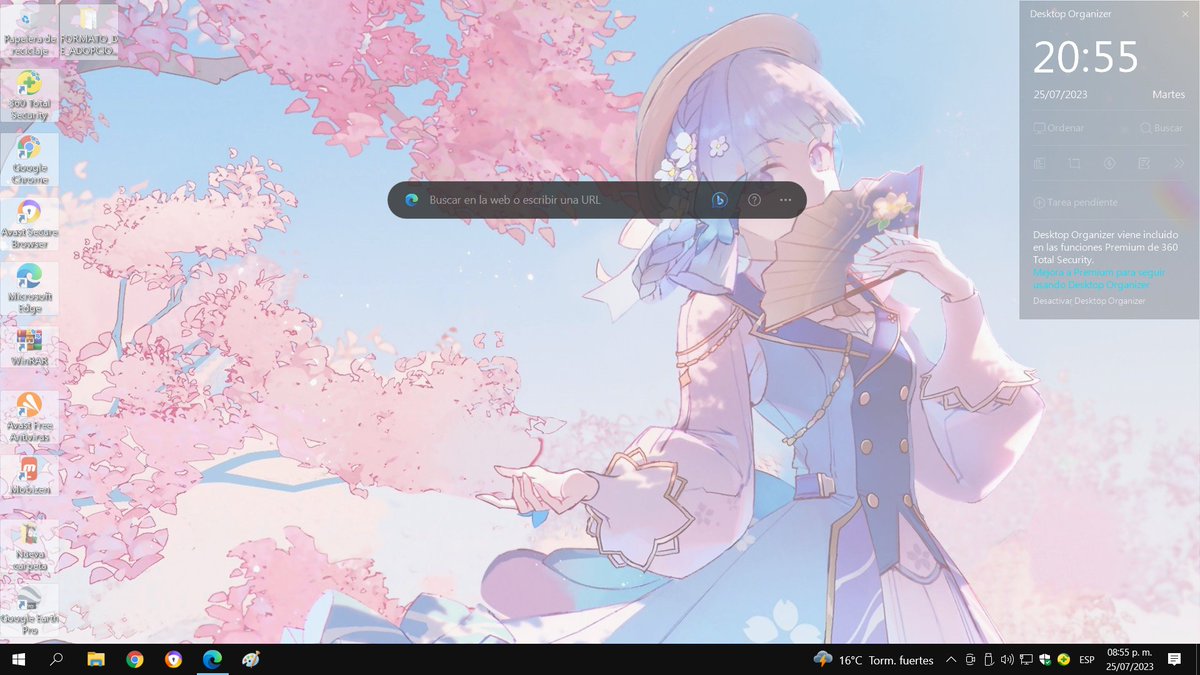Open the Papelera de reciclaje desktop icon
Viewport: 1200px width, 675px height.
pyautogui.click(x=30, y=31)
